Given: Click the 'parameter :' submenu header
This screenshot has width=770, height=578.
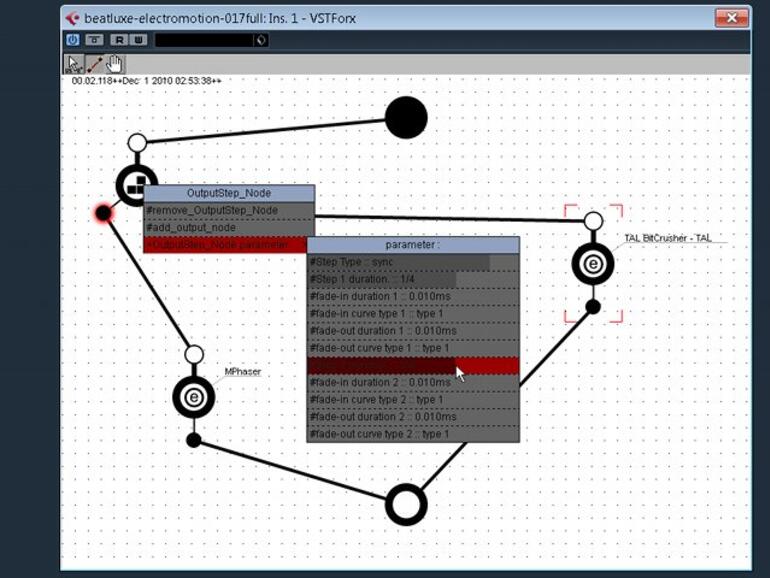Looking at the screenshot, I should coord(413,245).
